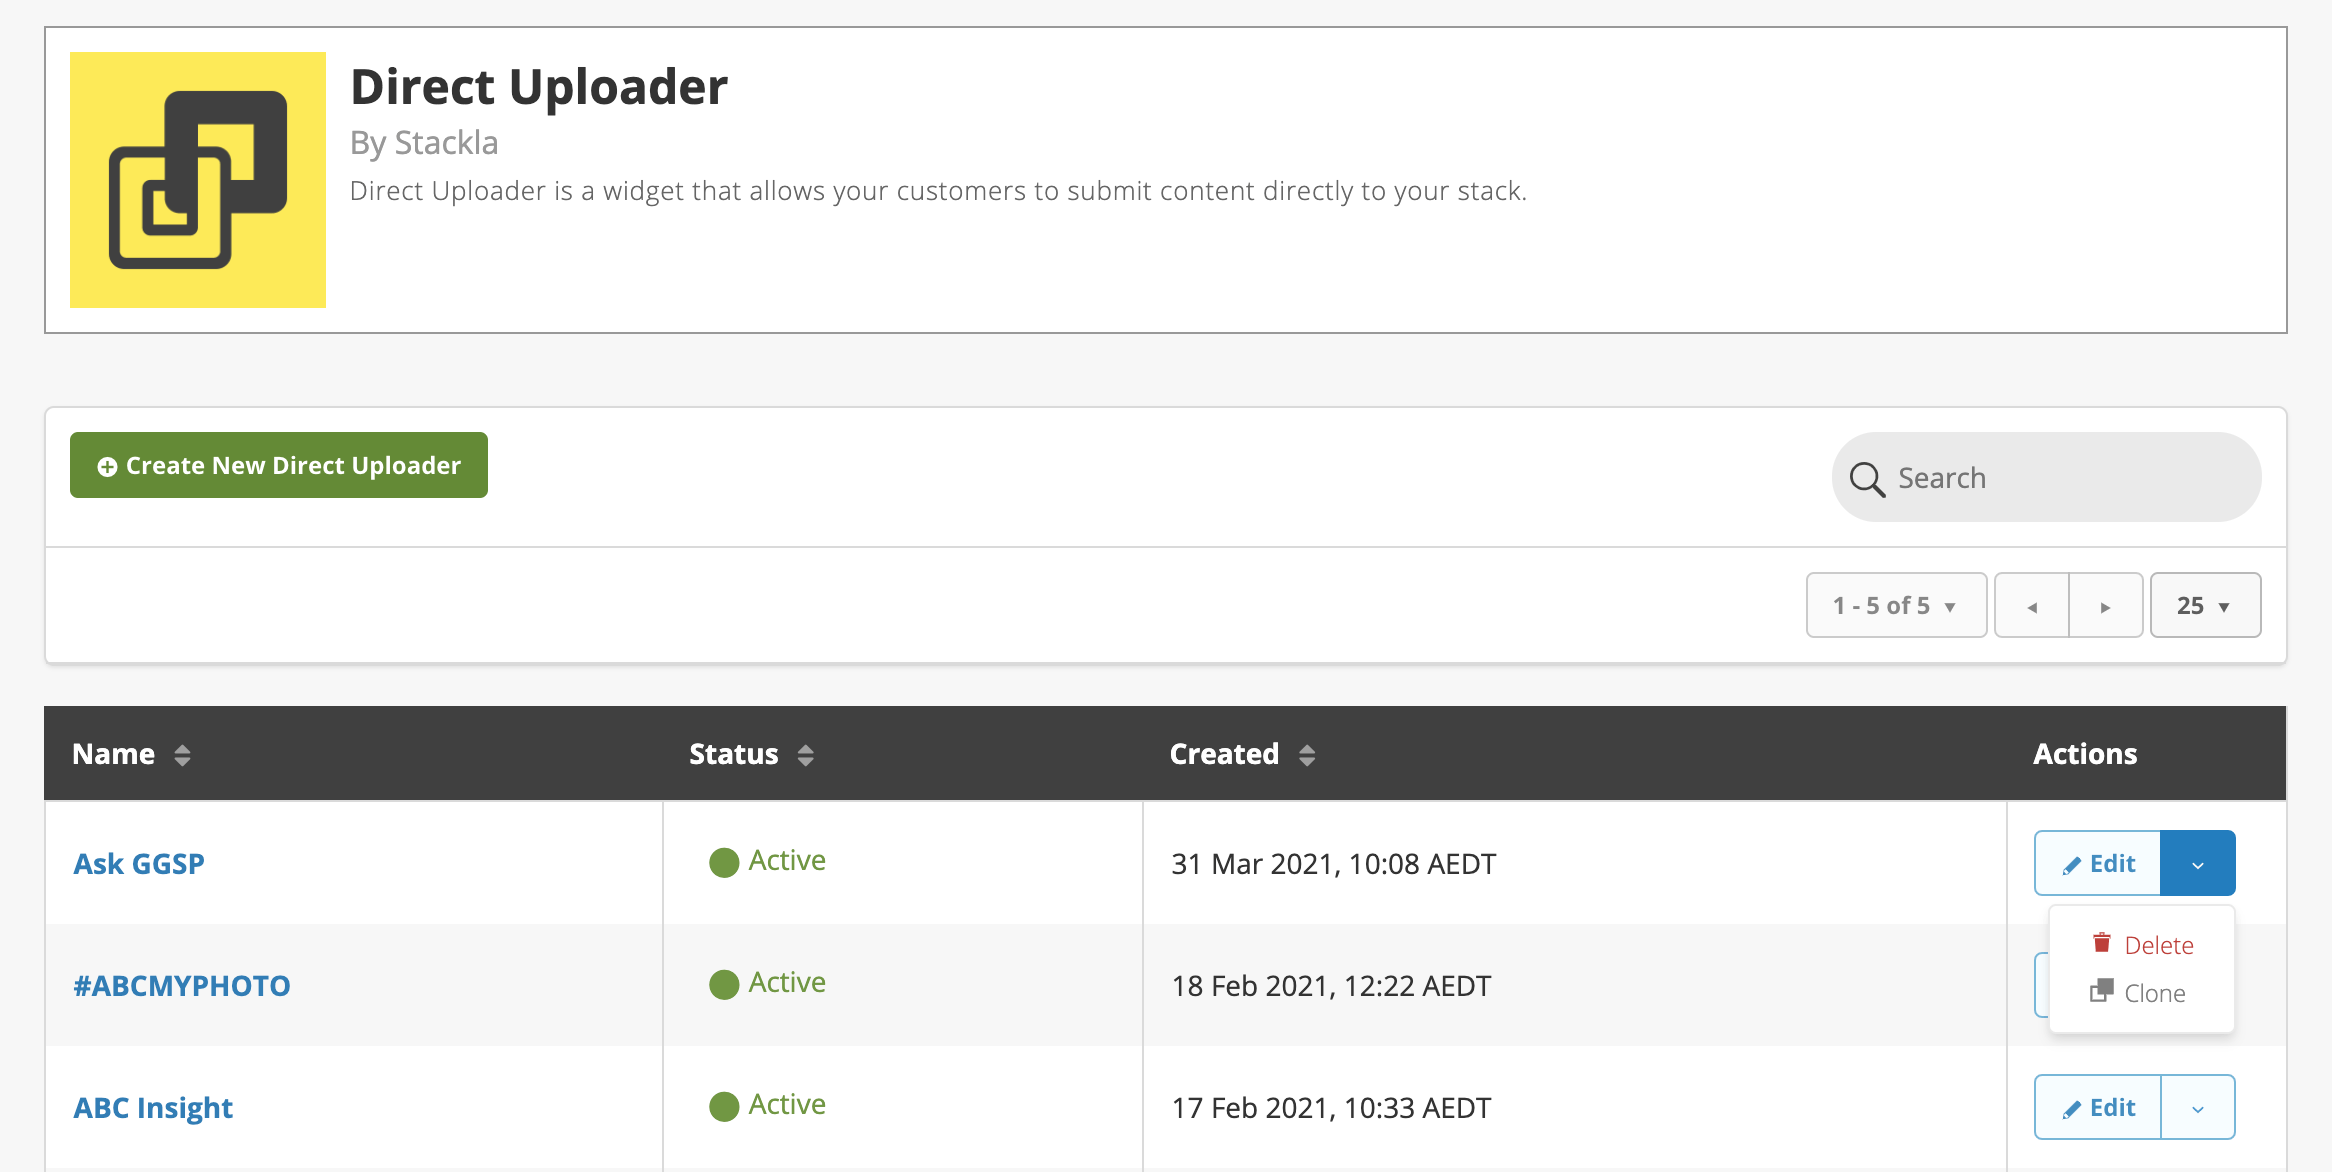
Task: Open the 1 - 5 of 5 dropdown
Action: [1895, 606]
